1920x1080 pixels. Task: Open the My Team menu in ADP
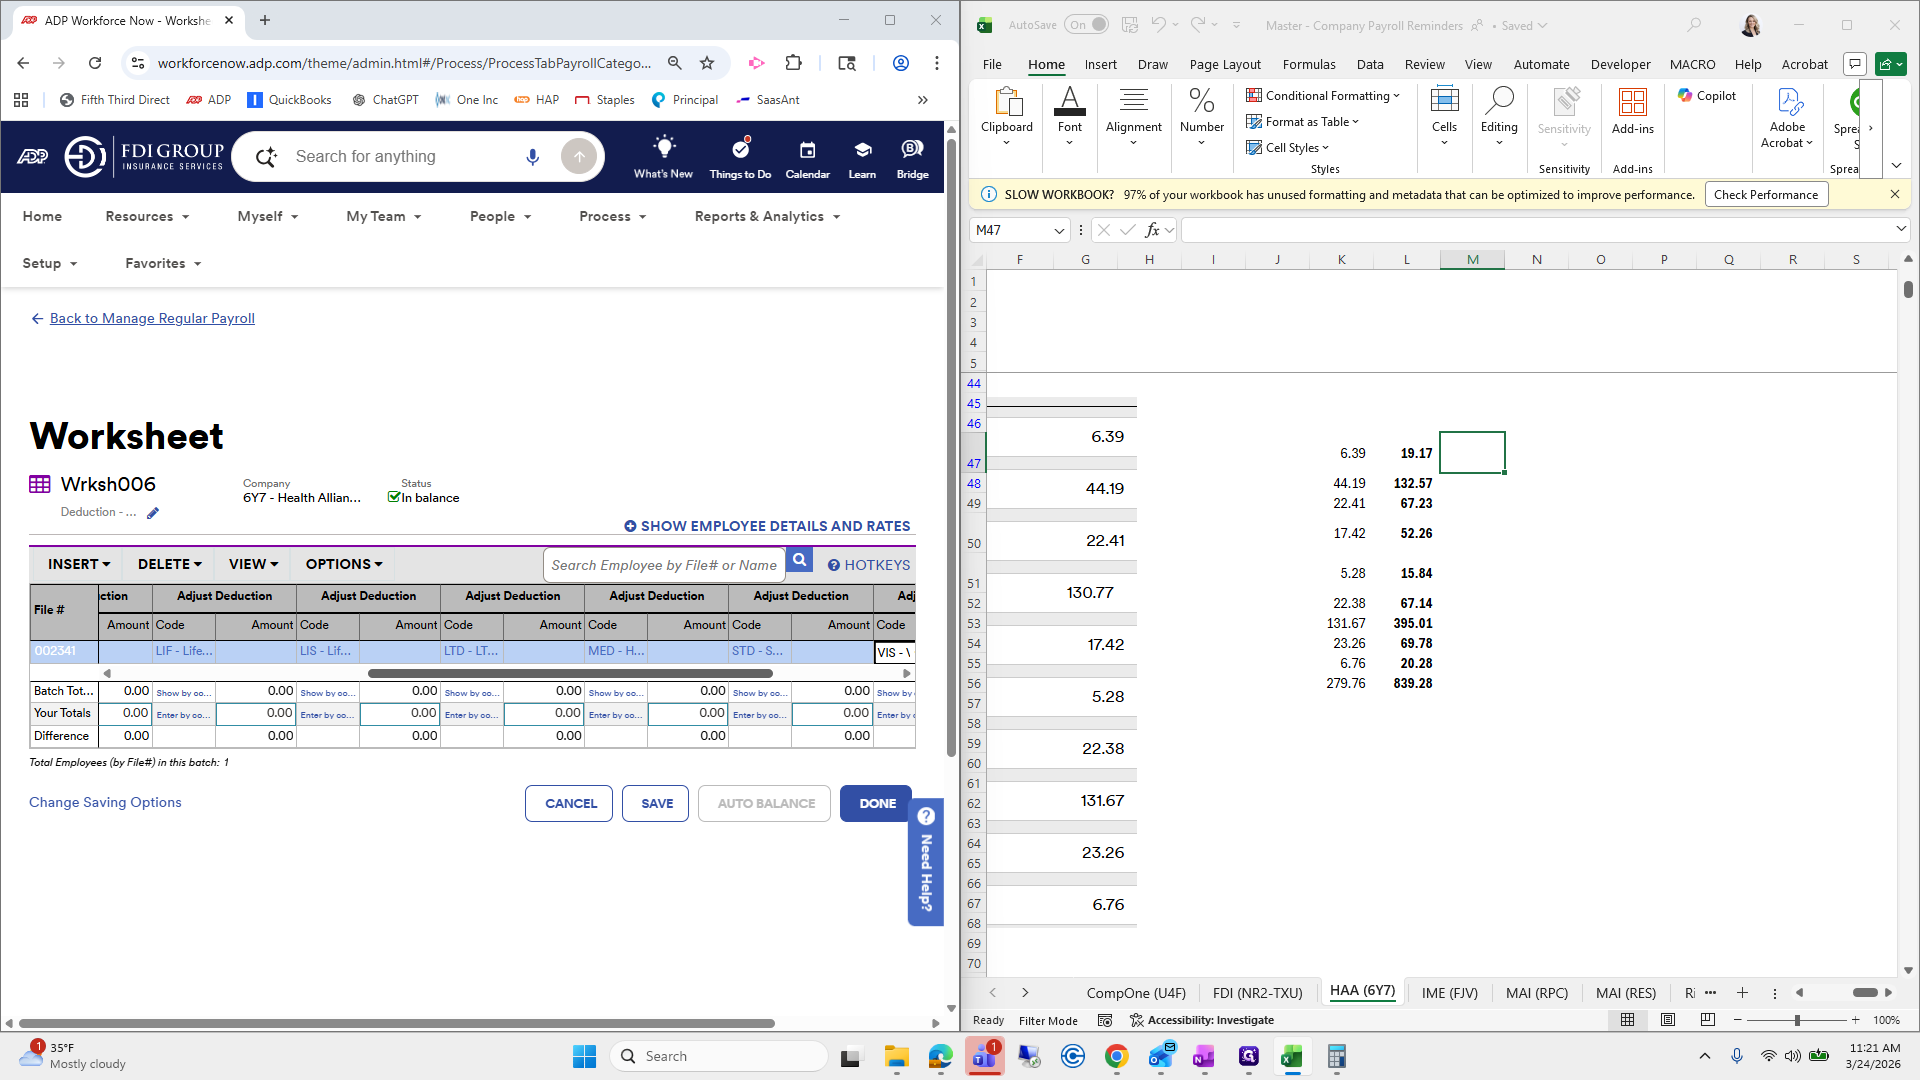click(x=383, y=216)
